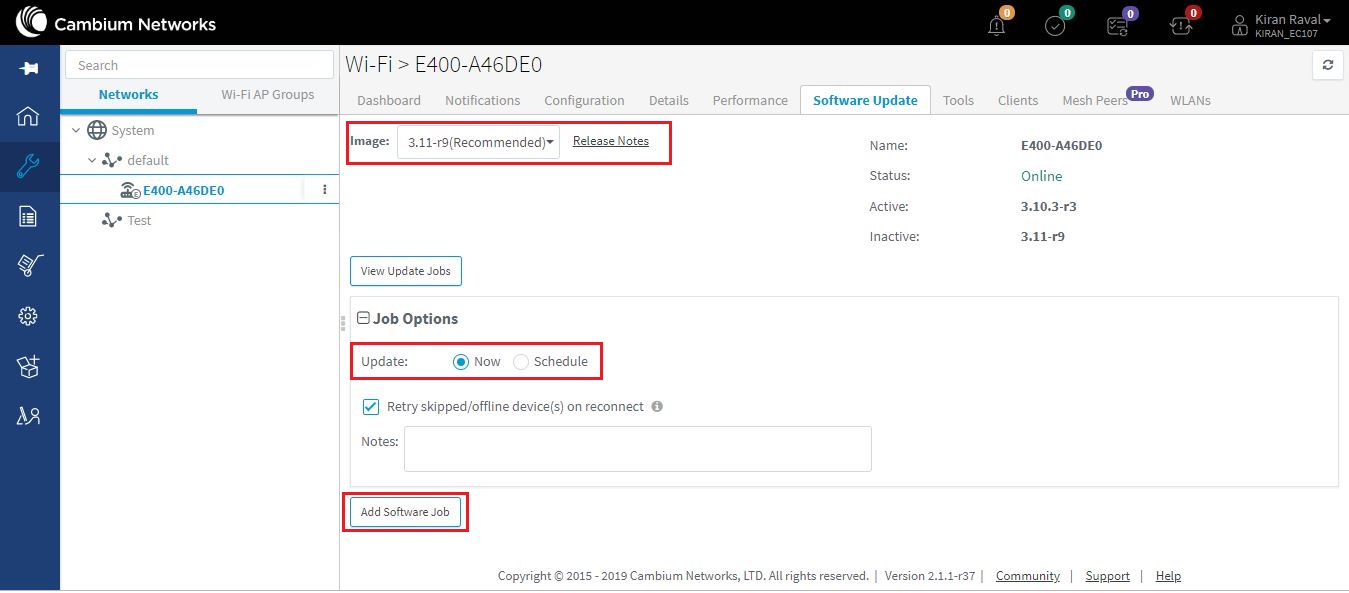Select the Software Update tab
The width and height of the screenshot is (1349, 593).
[865, 100]
